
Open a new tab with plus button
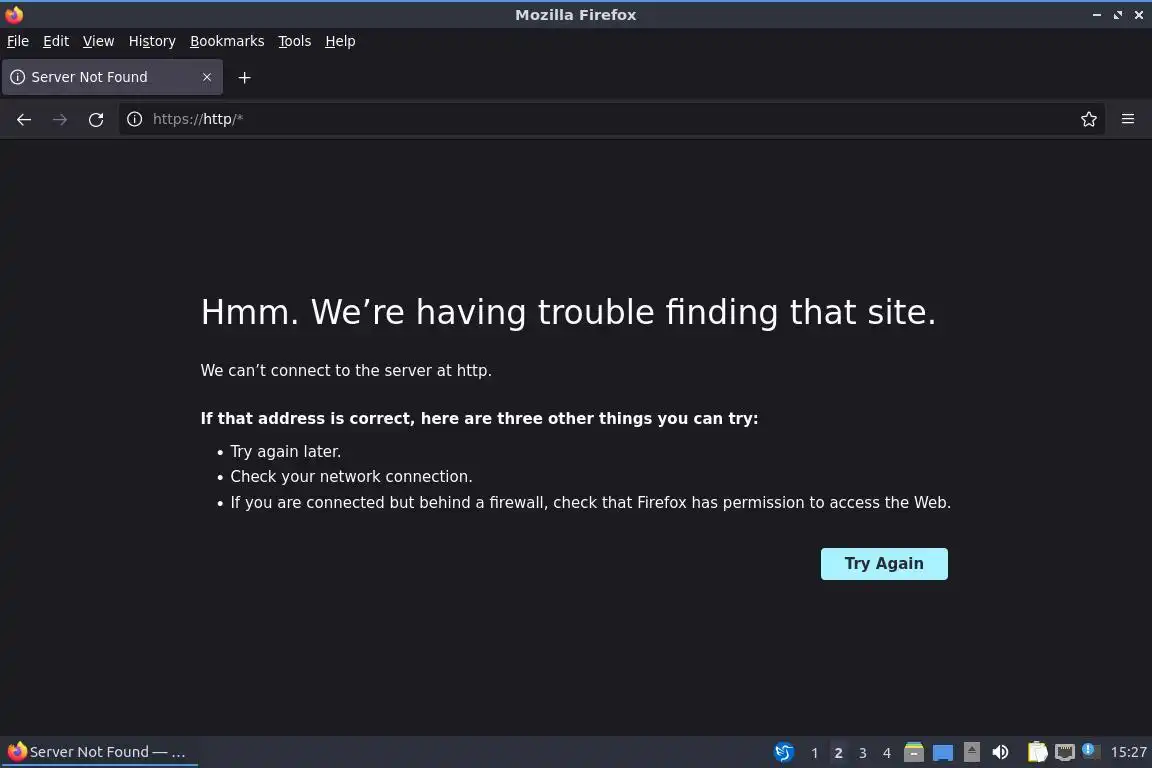click(245, 77)
